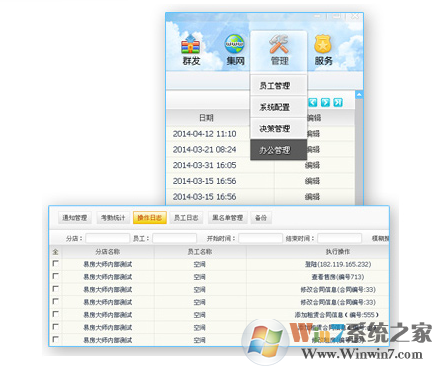Switch to the 黑名单管理 tab
Screen dimensions: 439x368
(x=228, y=218)
